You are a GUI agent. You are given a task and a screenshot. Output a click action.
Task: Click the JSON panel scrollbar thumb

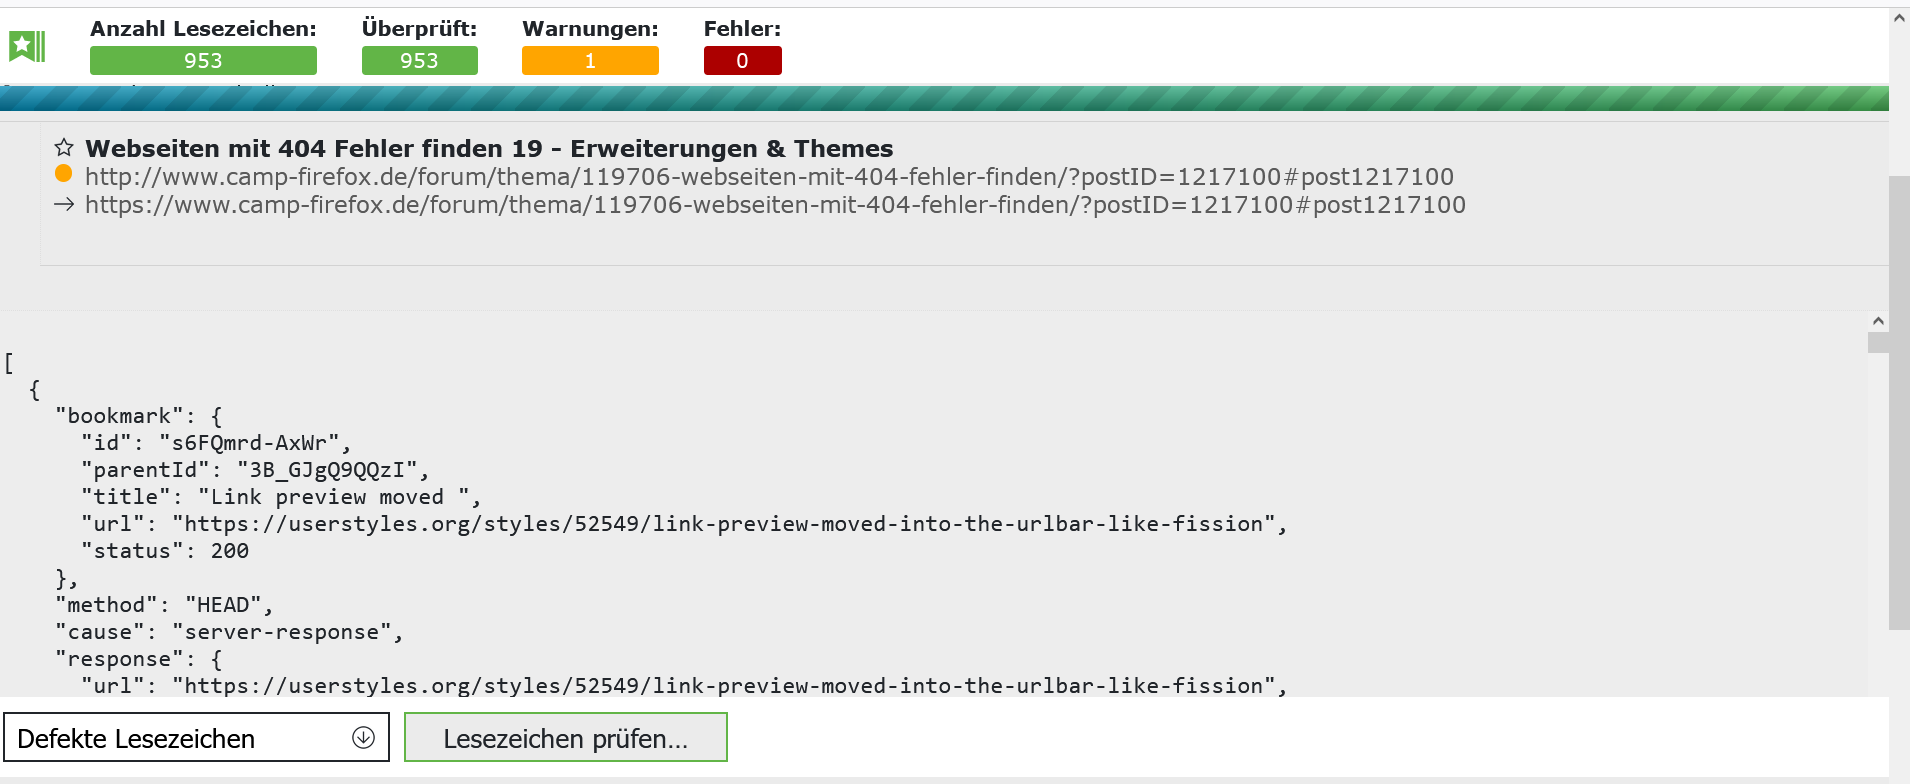[1878, 343]
